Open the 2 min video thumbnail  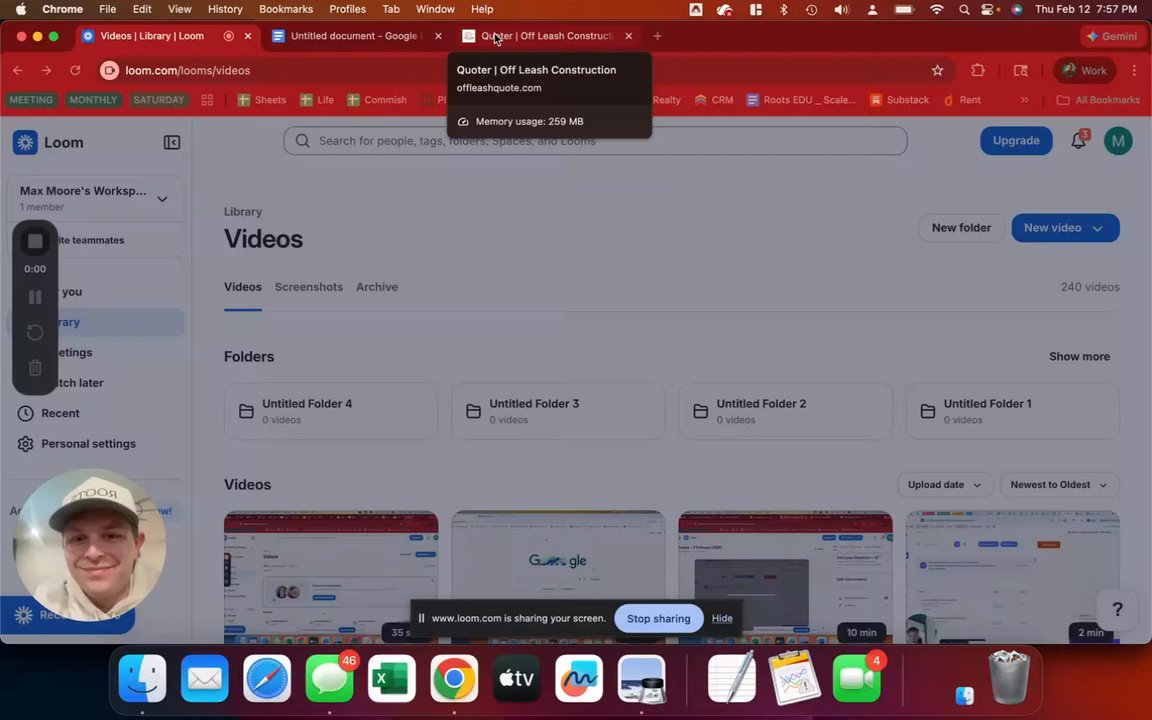(x=1012, y=577)
